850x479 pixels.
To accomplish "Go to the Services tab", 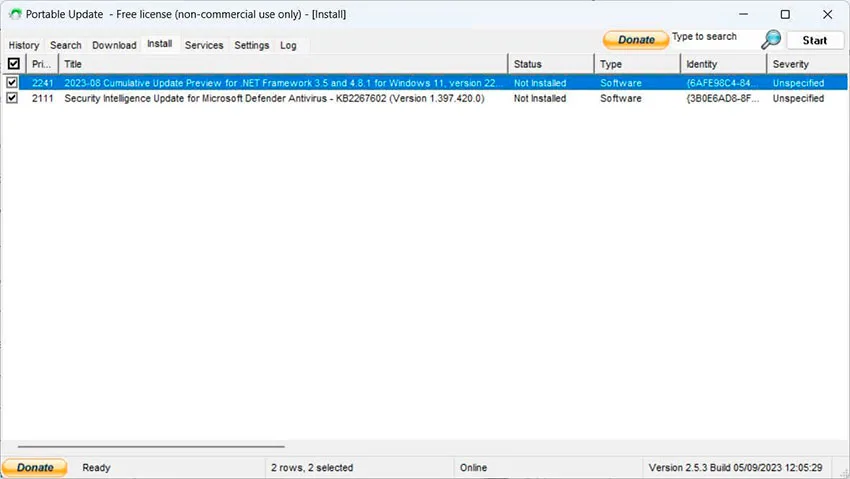I will coord(204,46).
